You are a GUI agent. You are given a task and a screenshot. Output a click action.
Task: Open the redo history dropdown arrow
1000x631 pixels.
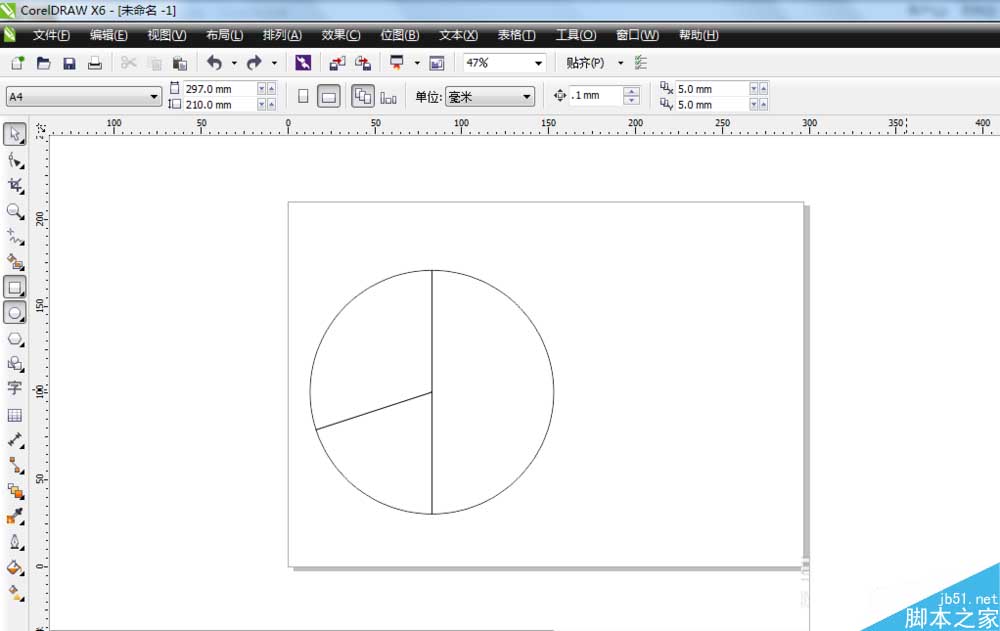click(x=274, y=63)
